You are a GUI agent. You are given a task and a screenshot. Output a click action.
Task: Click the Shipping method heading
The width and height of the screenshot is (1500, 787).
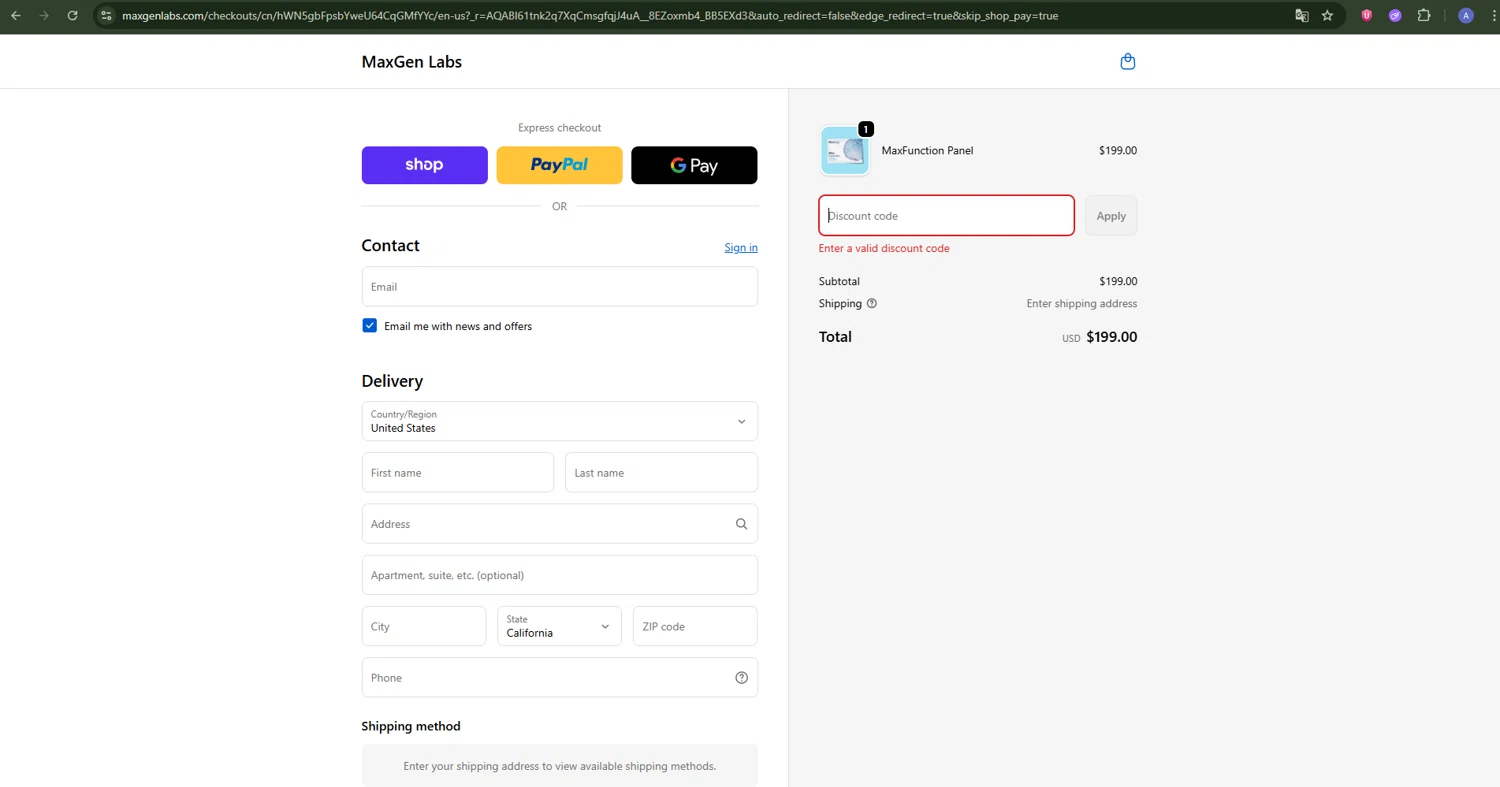pyautogui.click(x=411, y=726)
